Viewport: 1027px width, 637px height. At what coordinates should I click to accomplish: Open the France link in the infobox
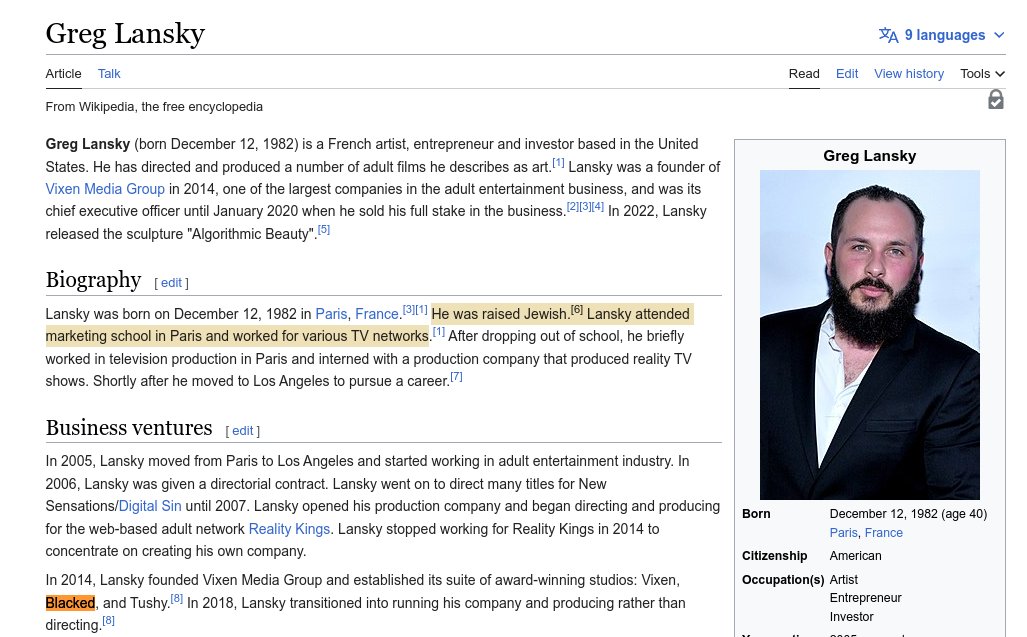[884, 533]
